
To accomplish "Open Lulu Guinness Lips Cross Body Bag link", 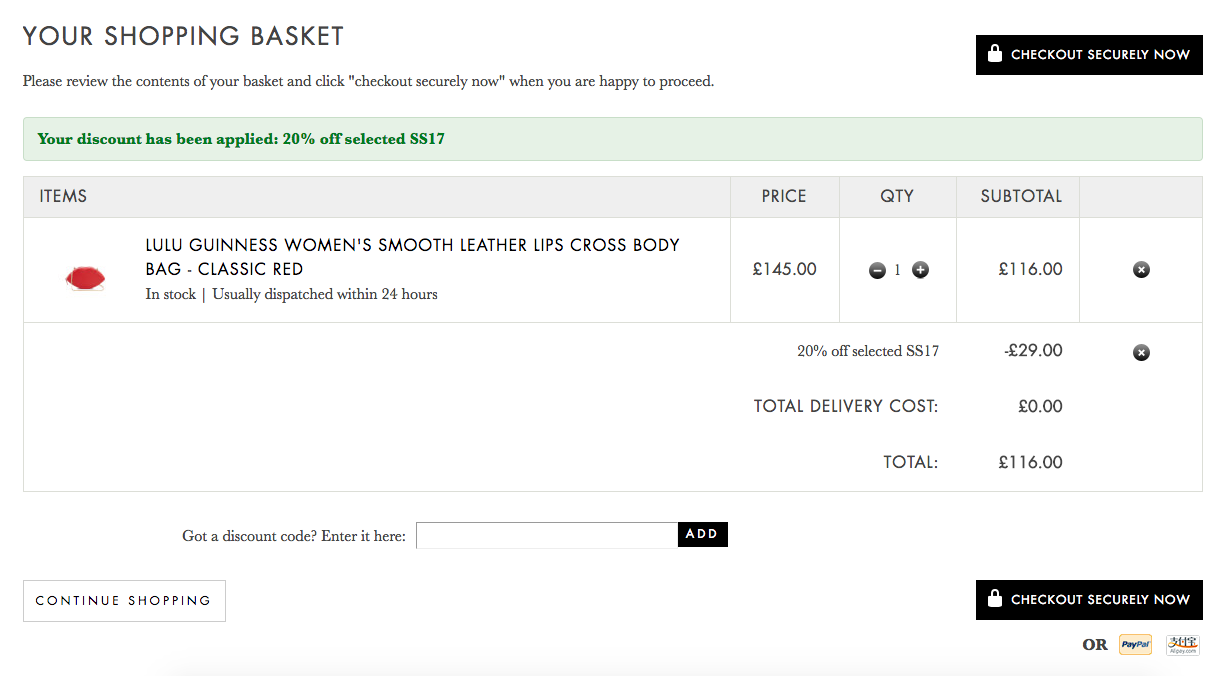I will point(412,257).
